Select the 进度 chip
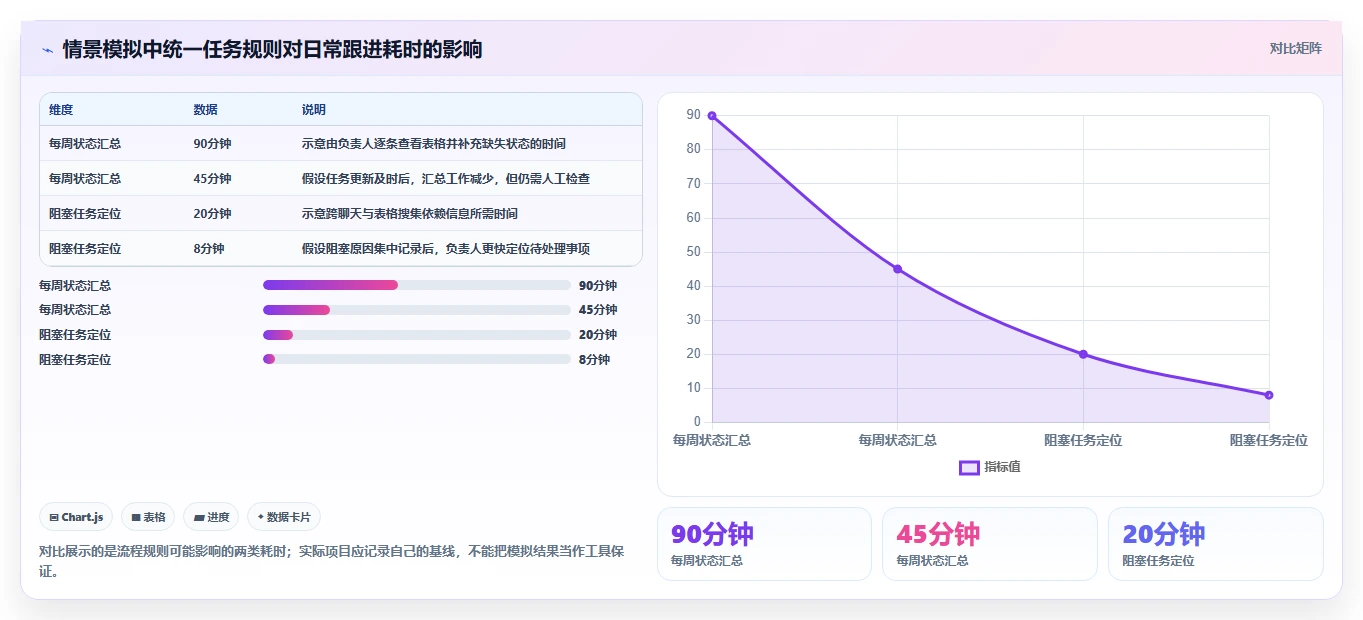Image resolution: width=1363 pixels, height=620 pixels. click(211, 517)
